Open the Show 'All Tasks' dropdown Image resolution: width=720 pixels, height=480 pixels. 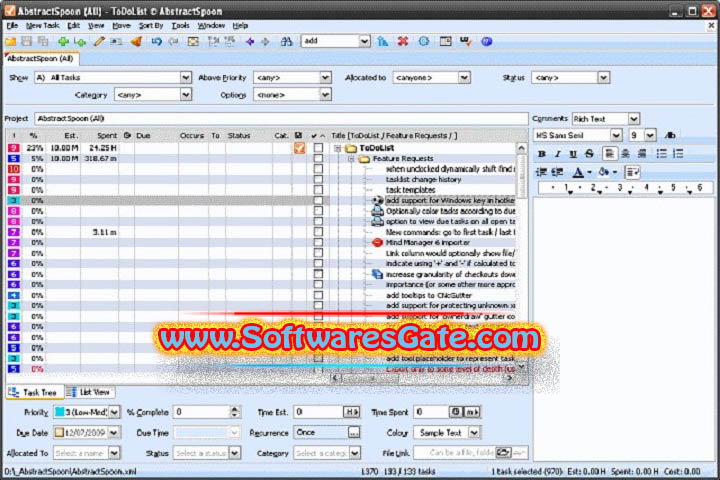pyautogui.click(x=186, y=78)
